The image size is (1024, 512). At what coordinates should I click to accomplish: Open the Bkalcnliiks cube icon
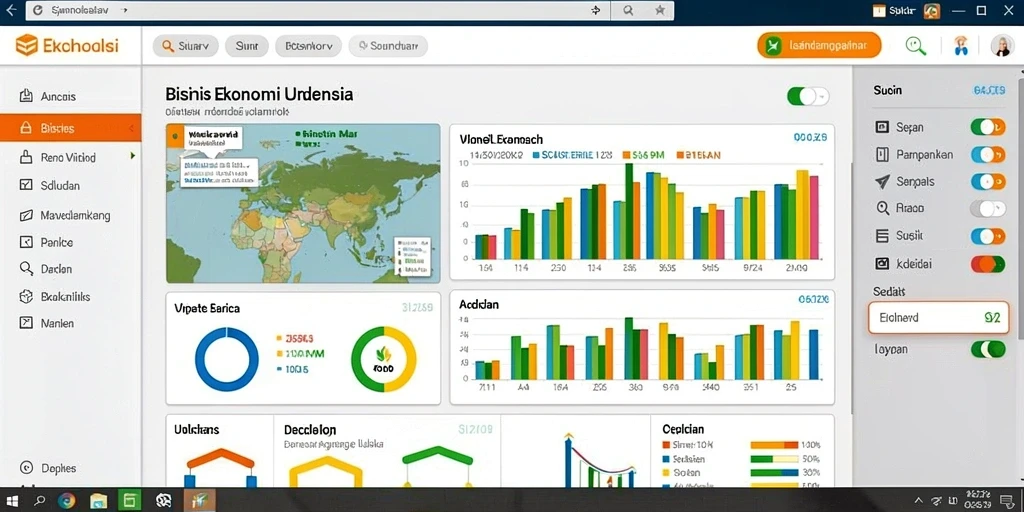(x=26, y=296)
